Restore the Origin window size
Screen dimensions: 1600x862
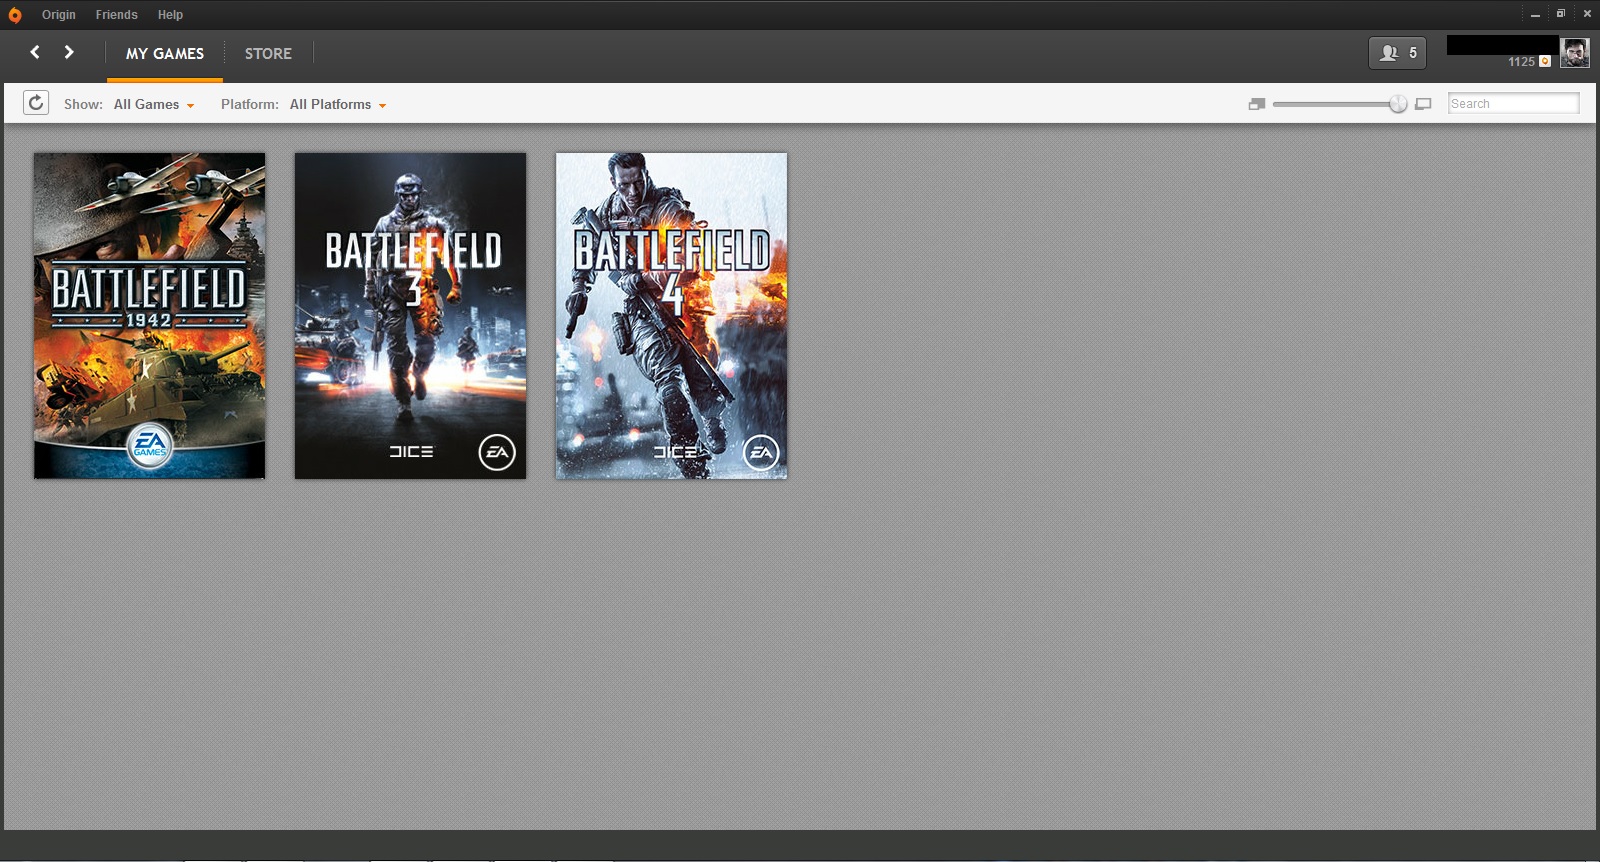[1561, 14]
